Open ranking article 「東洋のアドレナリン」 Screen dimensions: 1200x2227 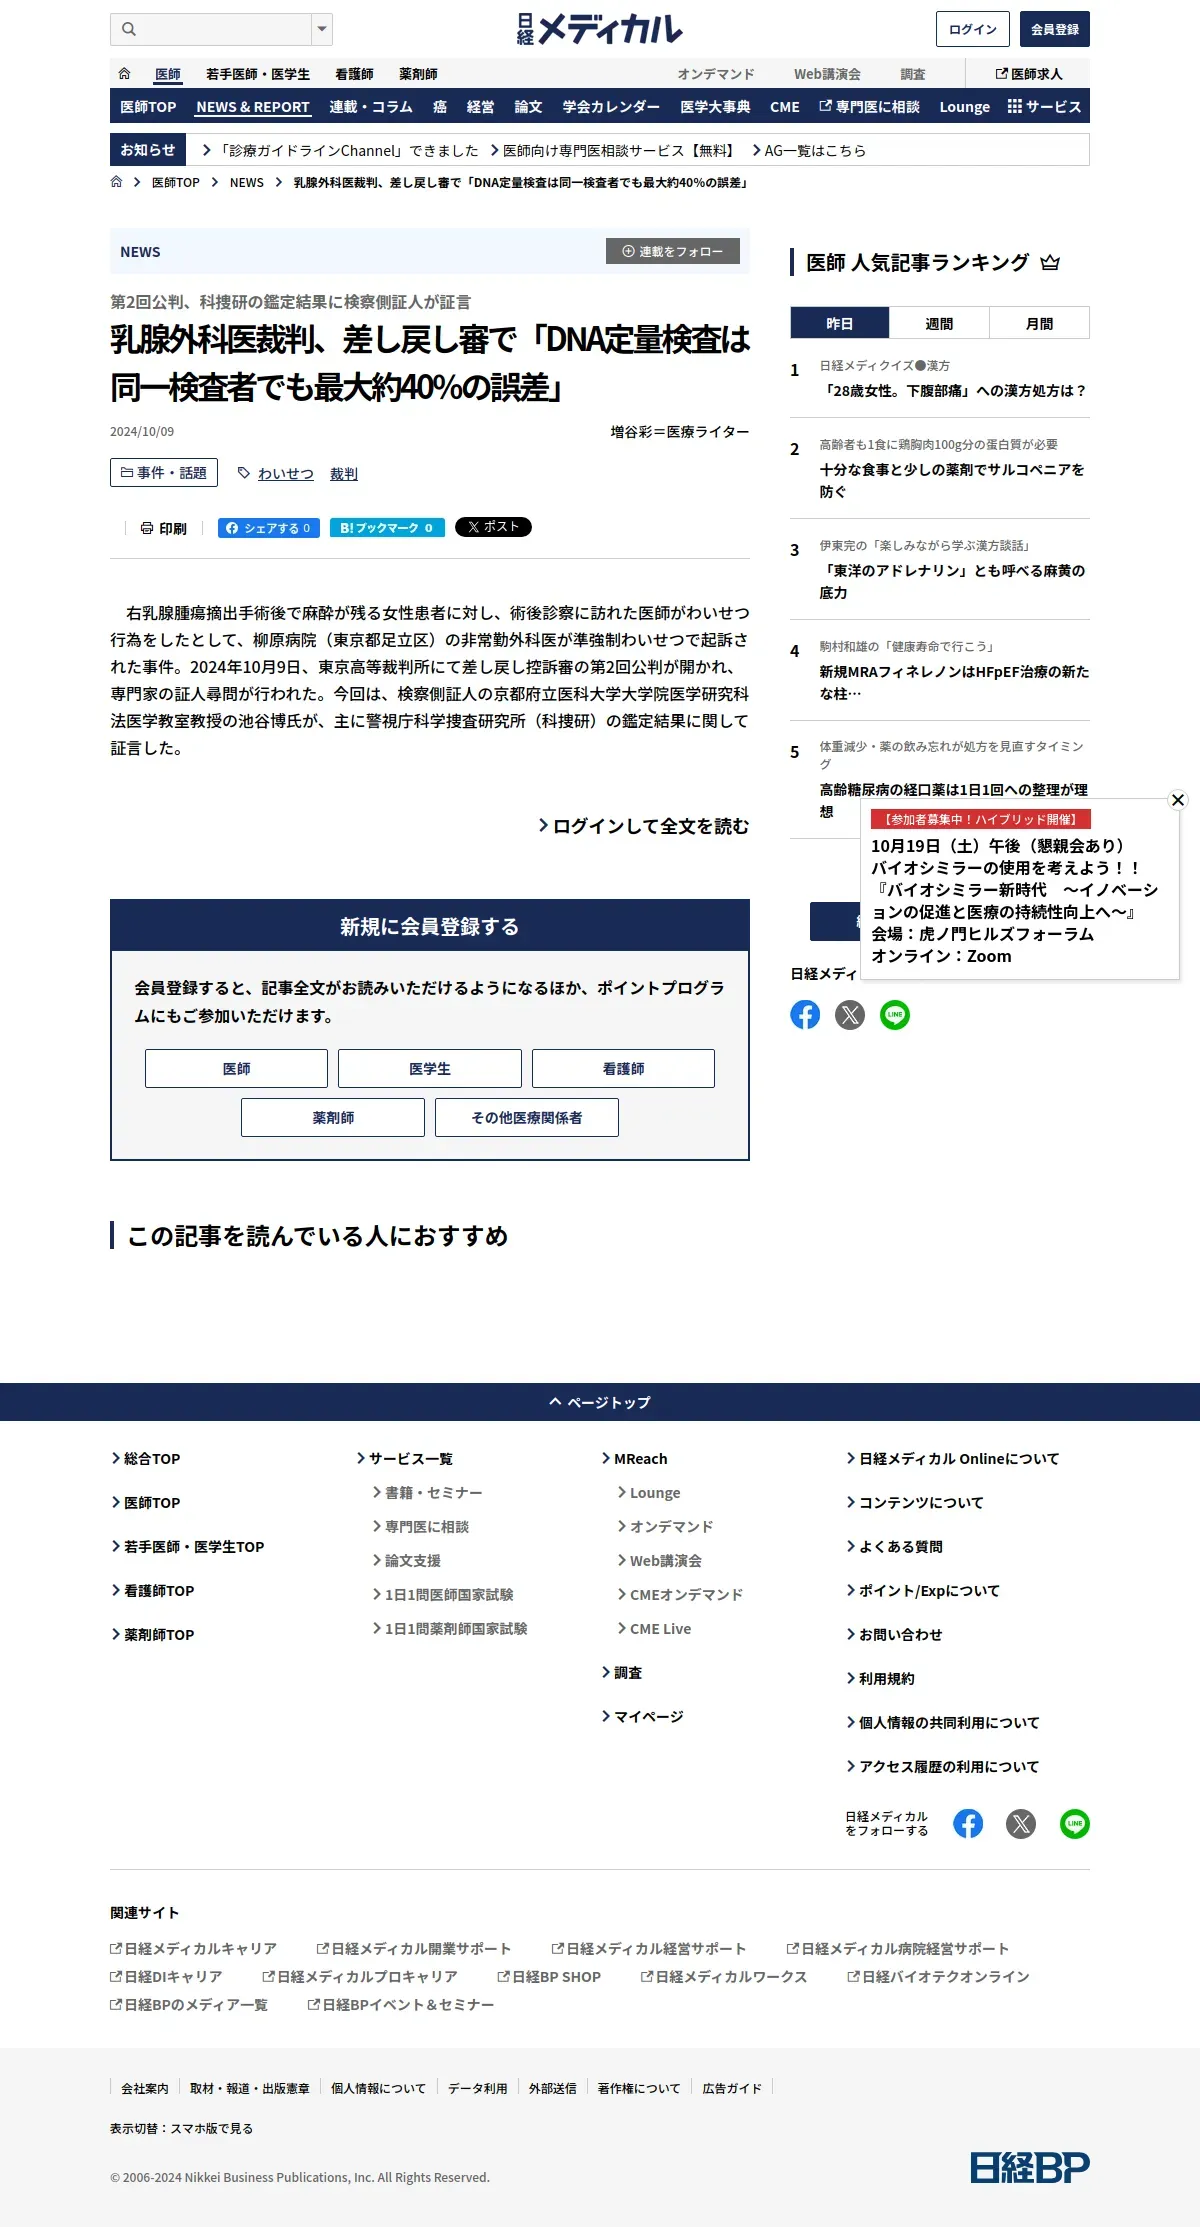(x=954, y=581)
